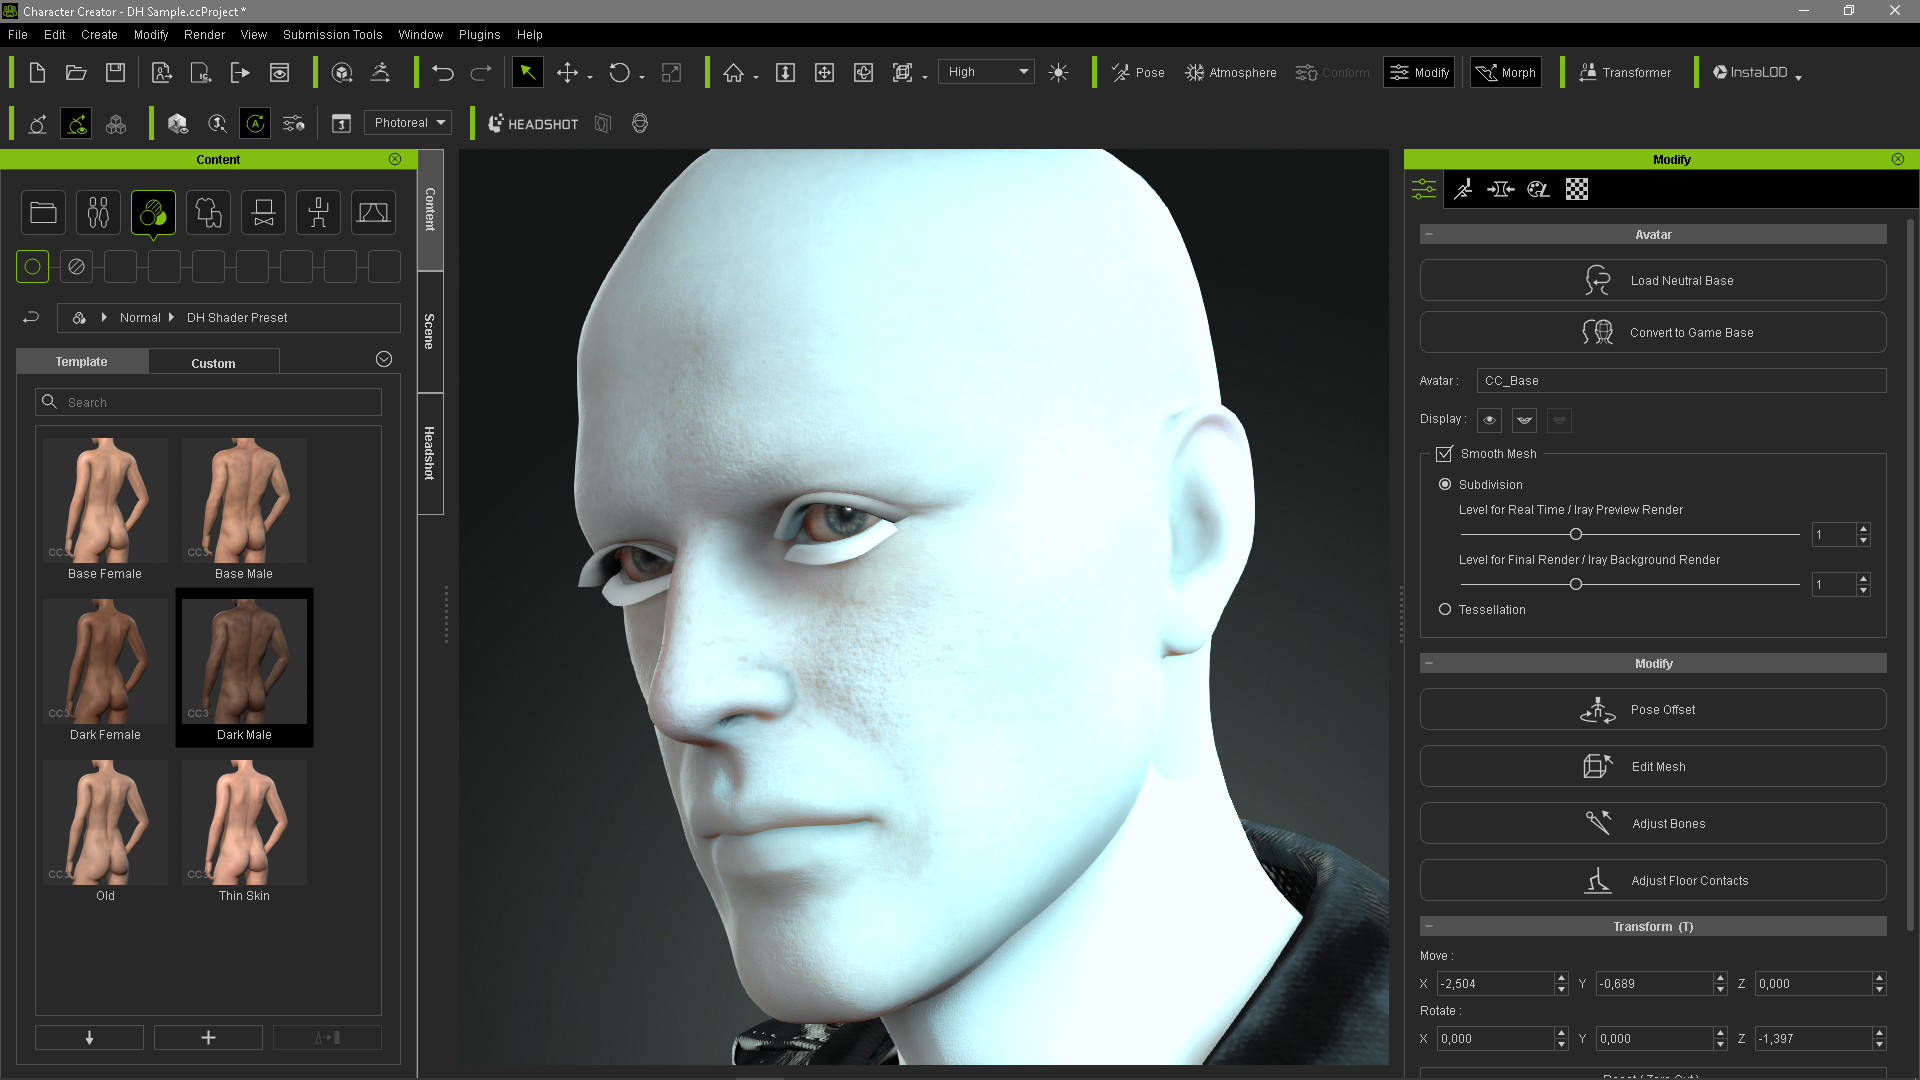This screenshot has height=1080, width=1920.
Task: Open the Animation pose category icon
Action: [318, 212]
